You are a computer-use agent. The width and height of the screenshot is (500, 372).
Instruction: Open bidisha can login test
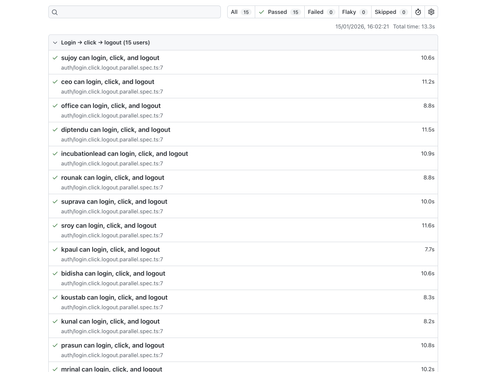pos(113,274)
